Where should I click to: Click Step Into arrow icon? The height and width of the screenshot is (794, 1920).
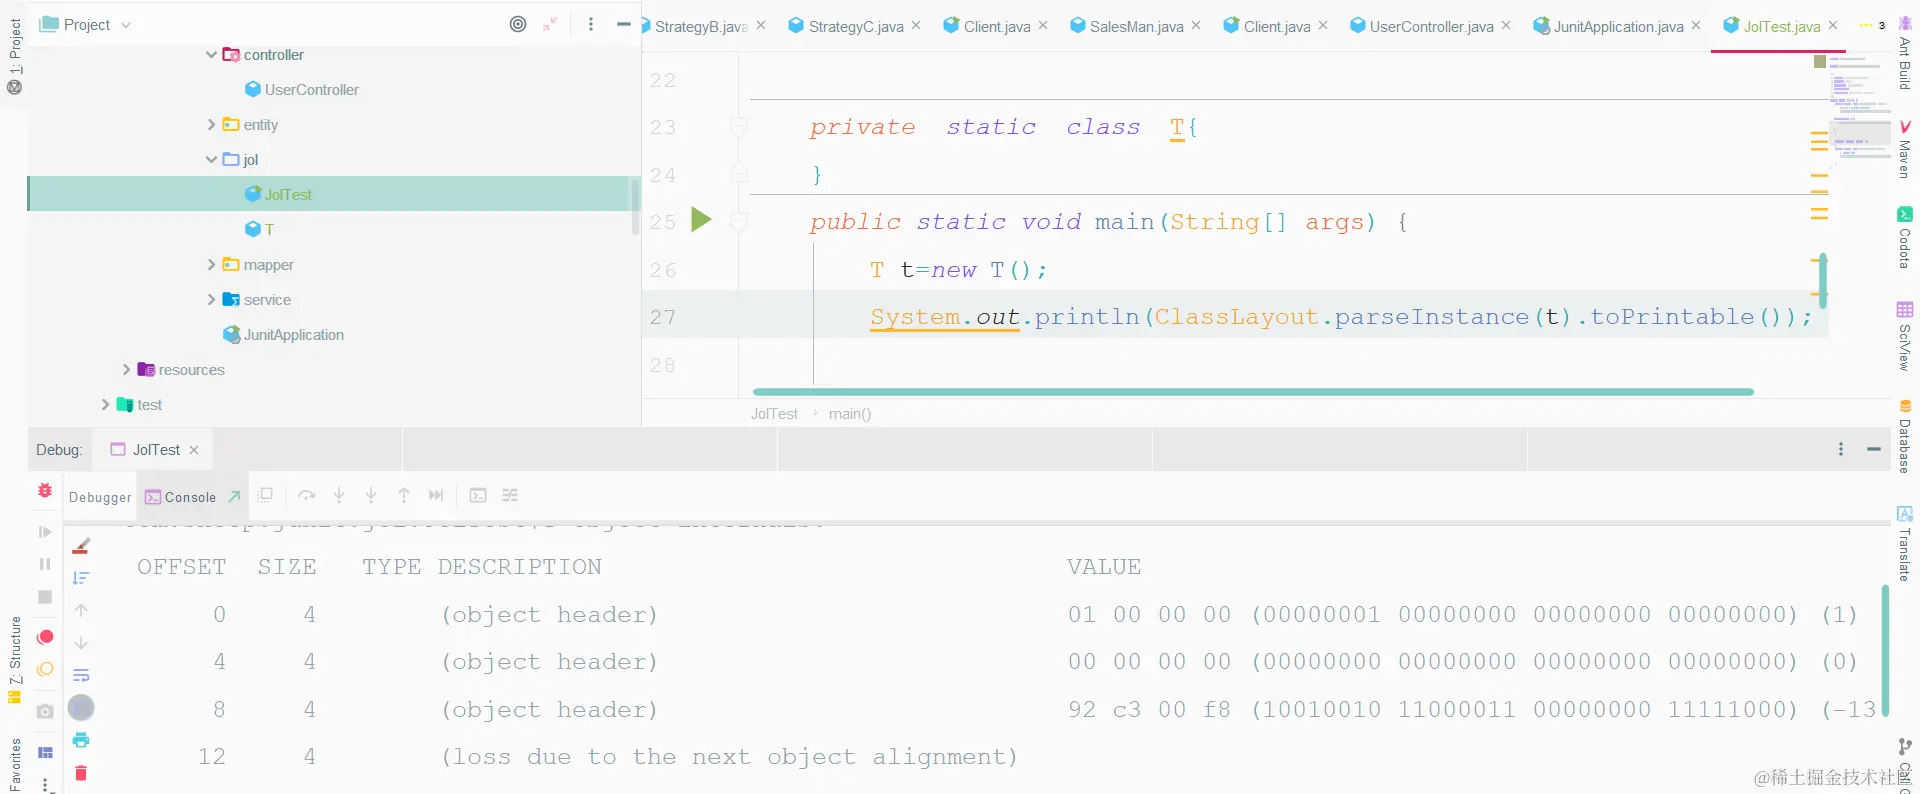pyautogui.click(x=339, y=495)
